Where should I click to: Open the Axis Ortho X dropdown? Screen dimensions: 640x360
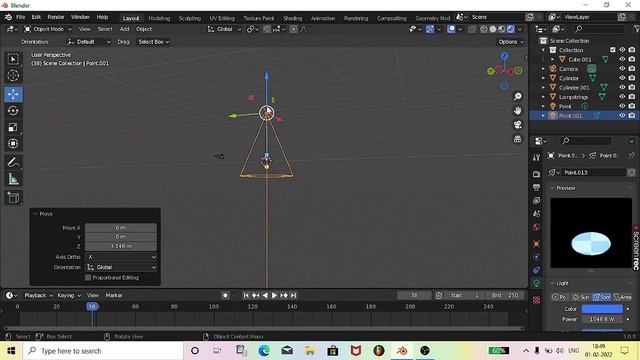click(121, 257)
